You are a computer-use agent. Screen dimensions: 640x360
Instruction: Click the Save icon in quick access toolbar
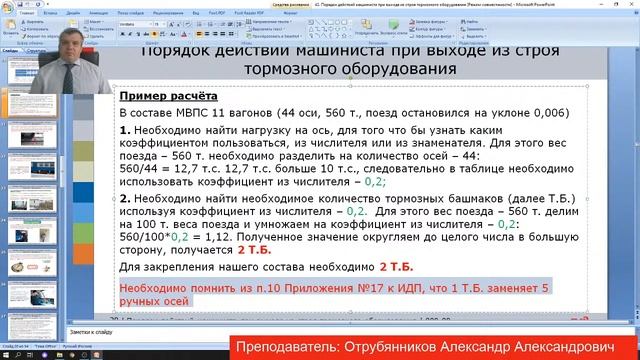coord(20,4)
